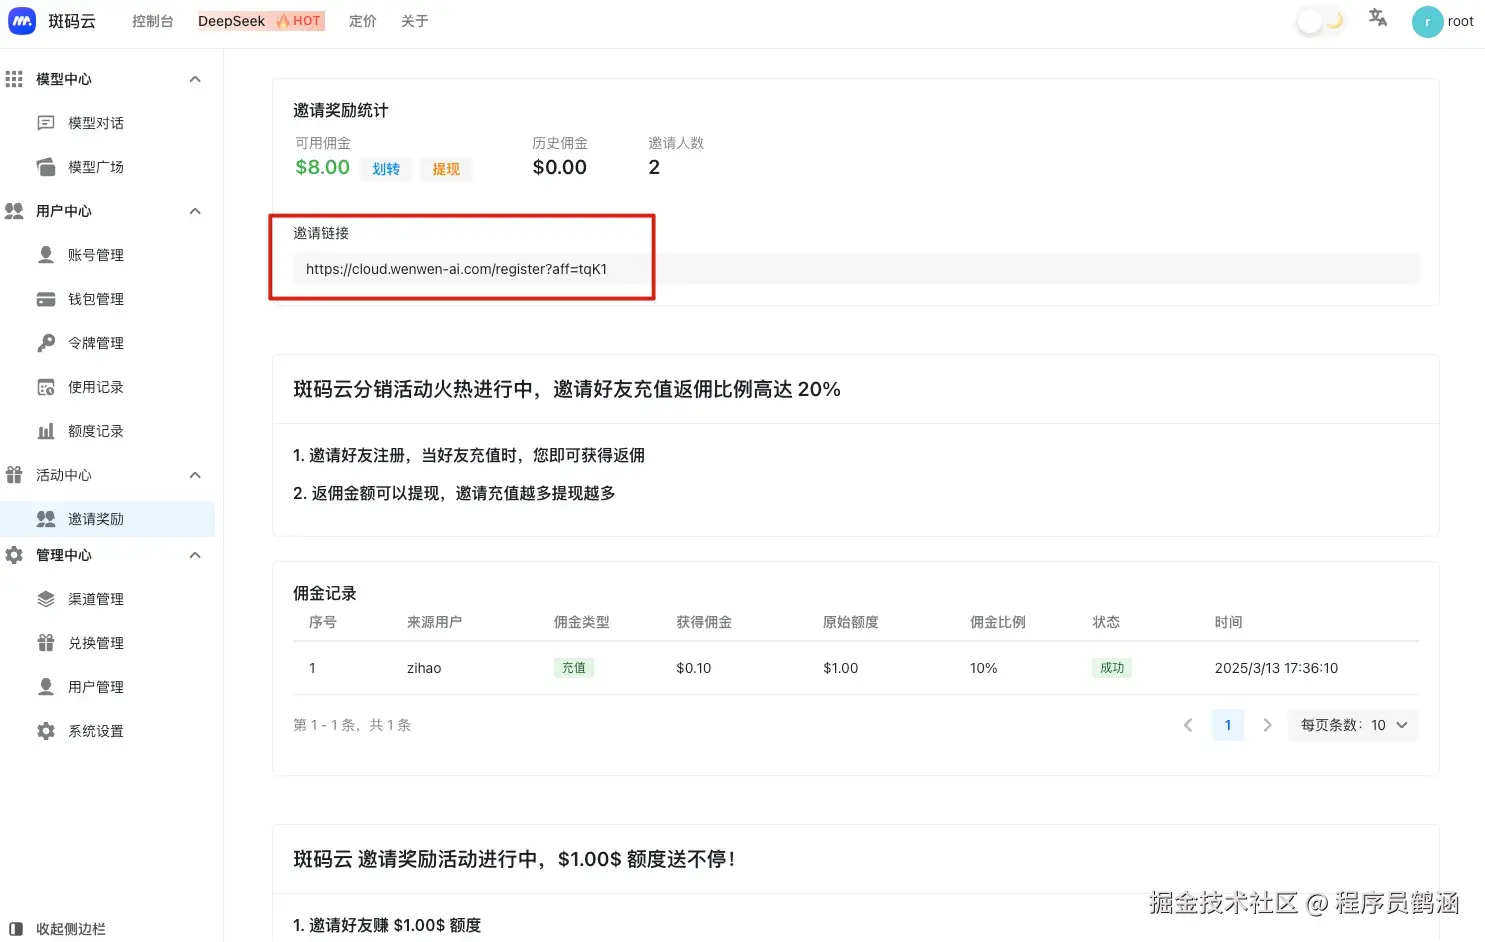Click the $1.00 original quota cell

[841, 668]
